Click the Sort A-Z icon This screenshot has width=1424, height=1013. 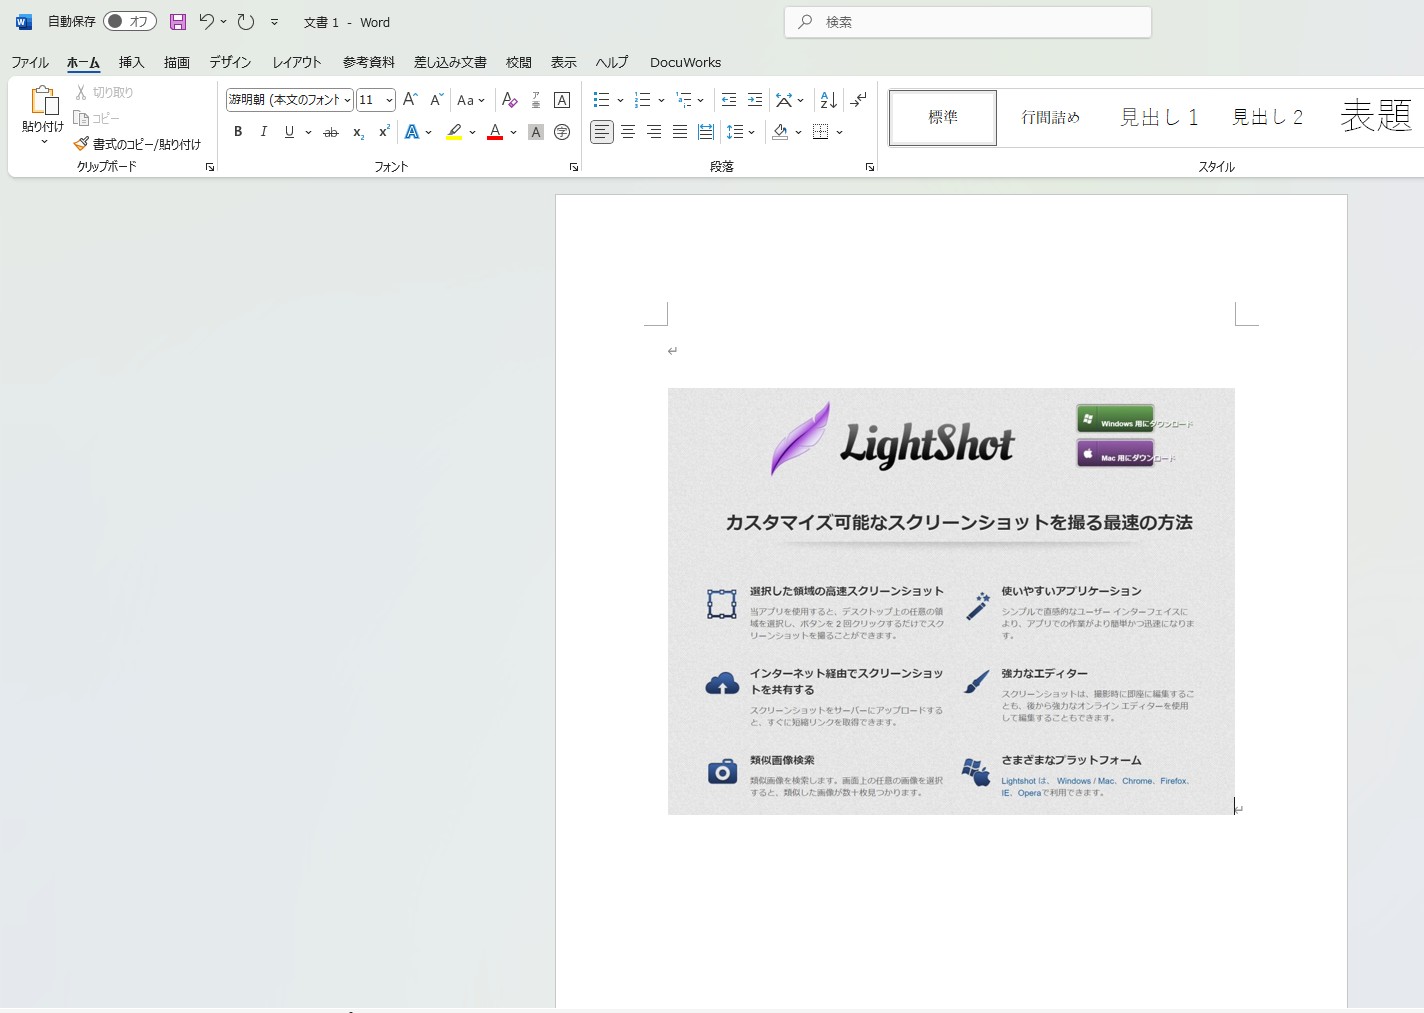pos(828,100)
